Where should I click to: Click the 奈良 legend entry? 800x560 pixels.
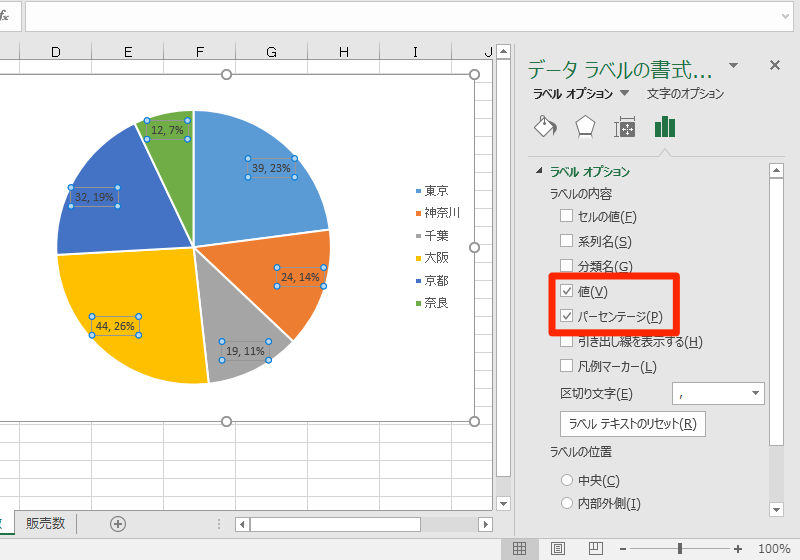coord(432,303)
